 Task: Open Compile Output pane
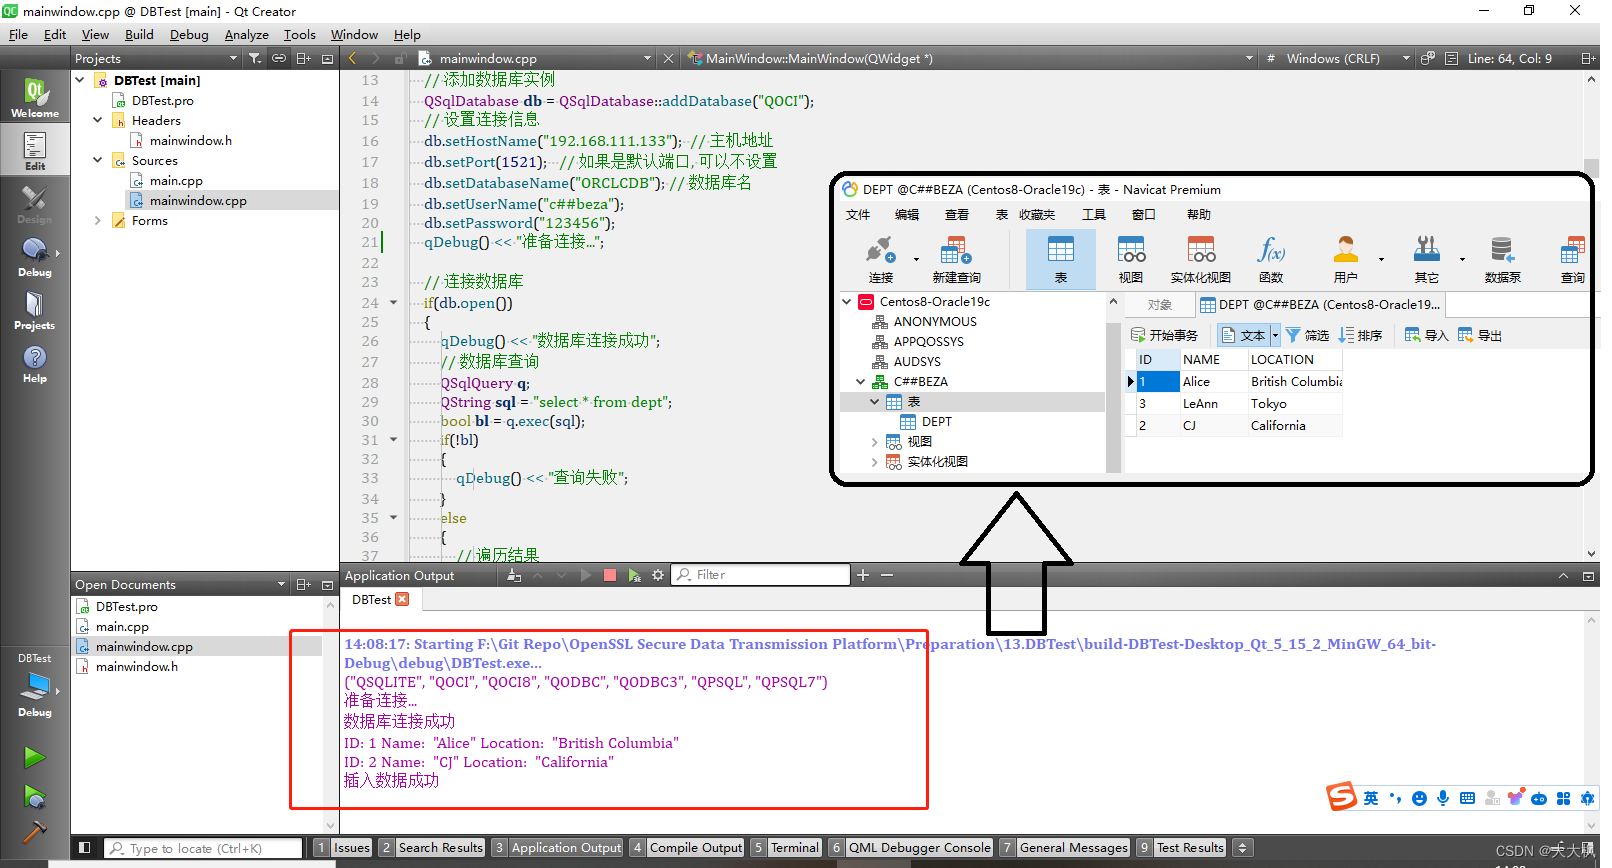coord(687,848)
